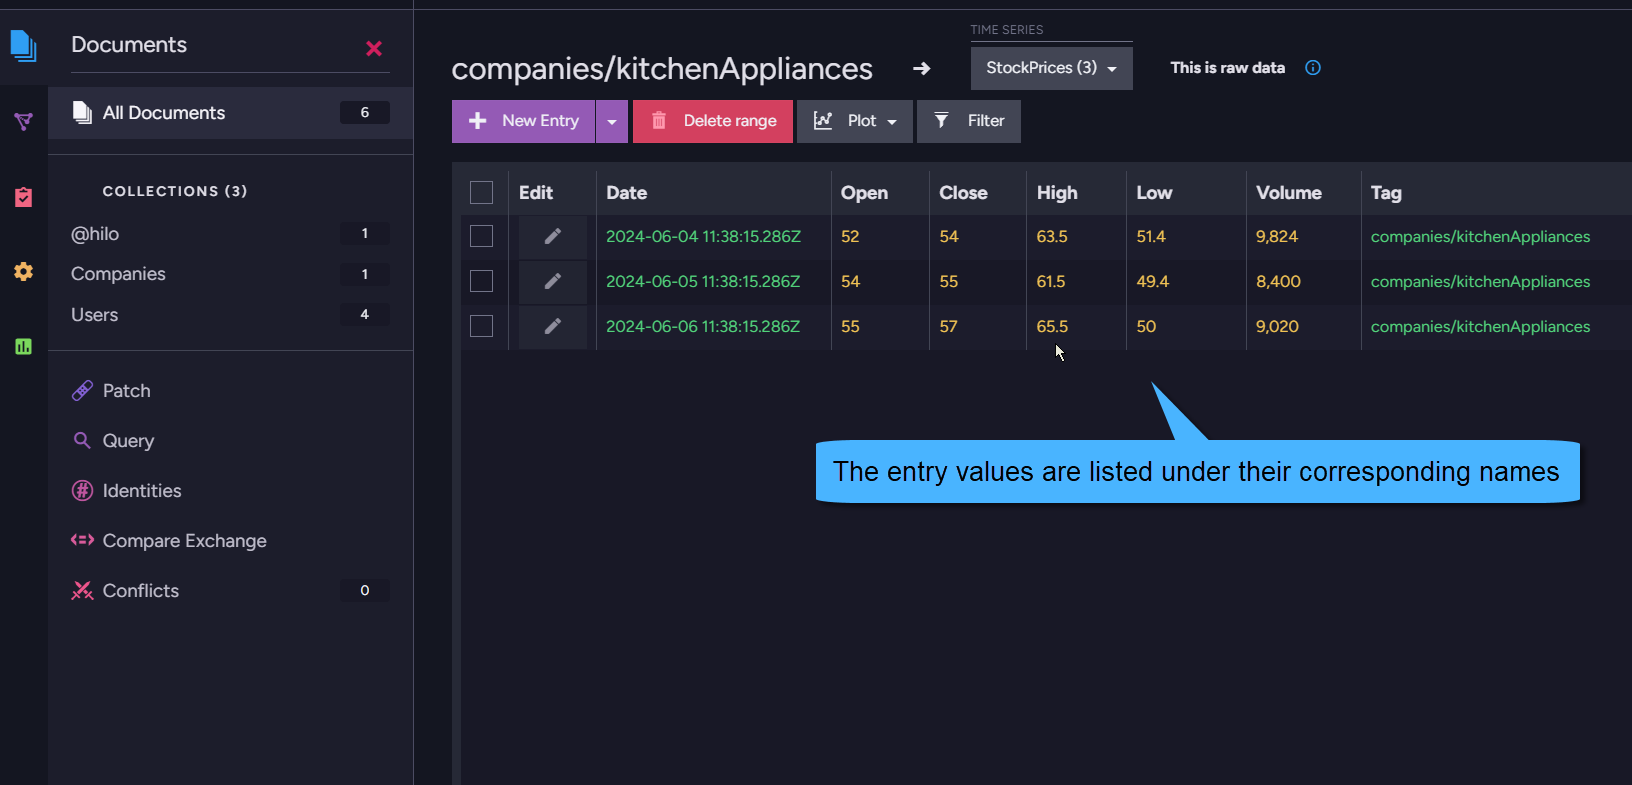Click the High column header
The height and width of the screenshot is (785, 1632).
1057,193
